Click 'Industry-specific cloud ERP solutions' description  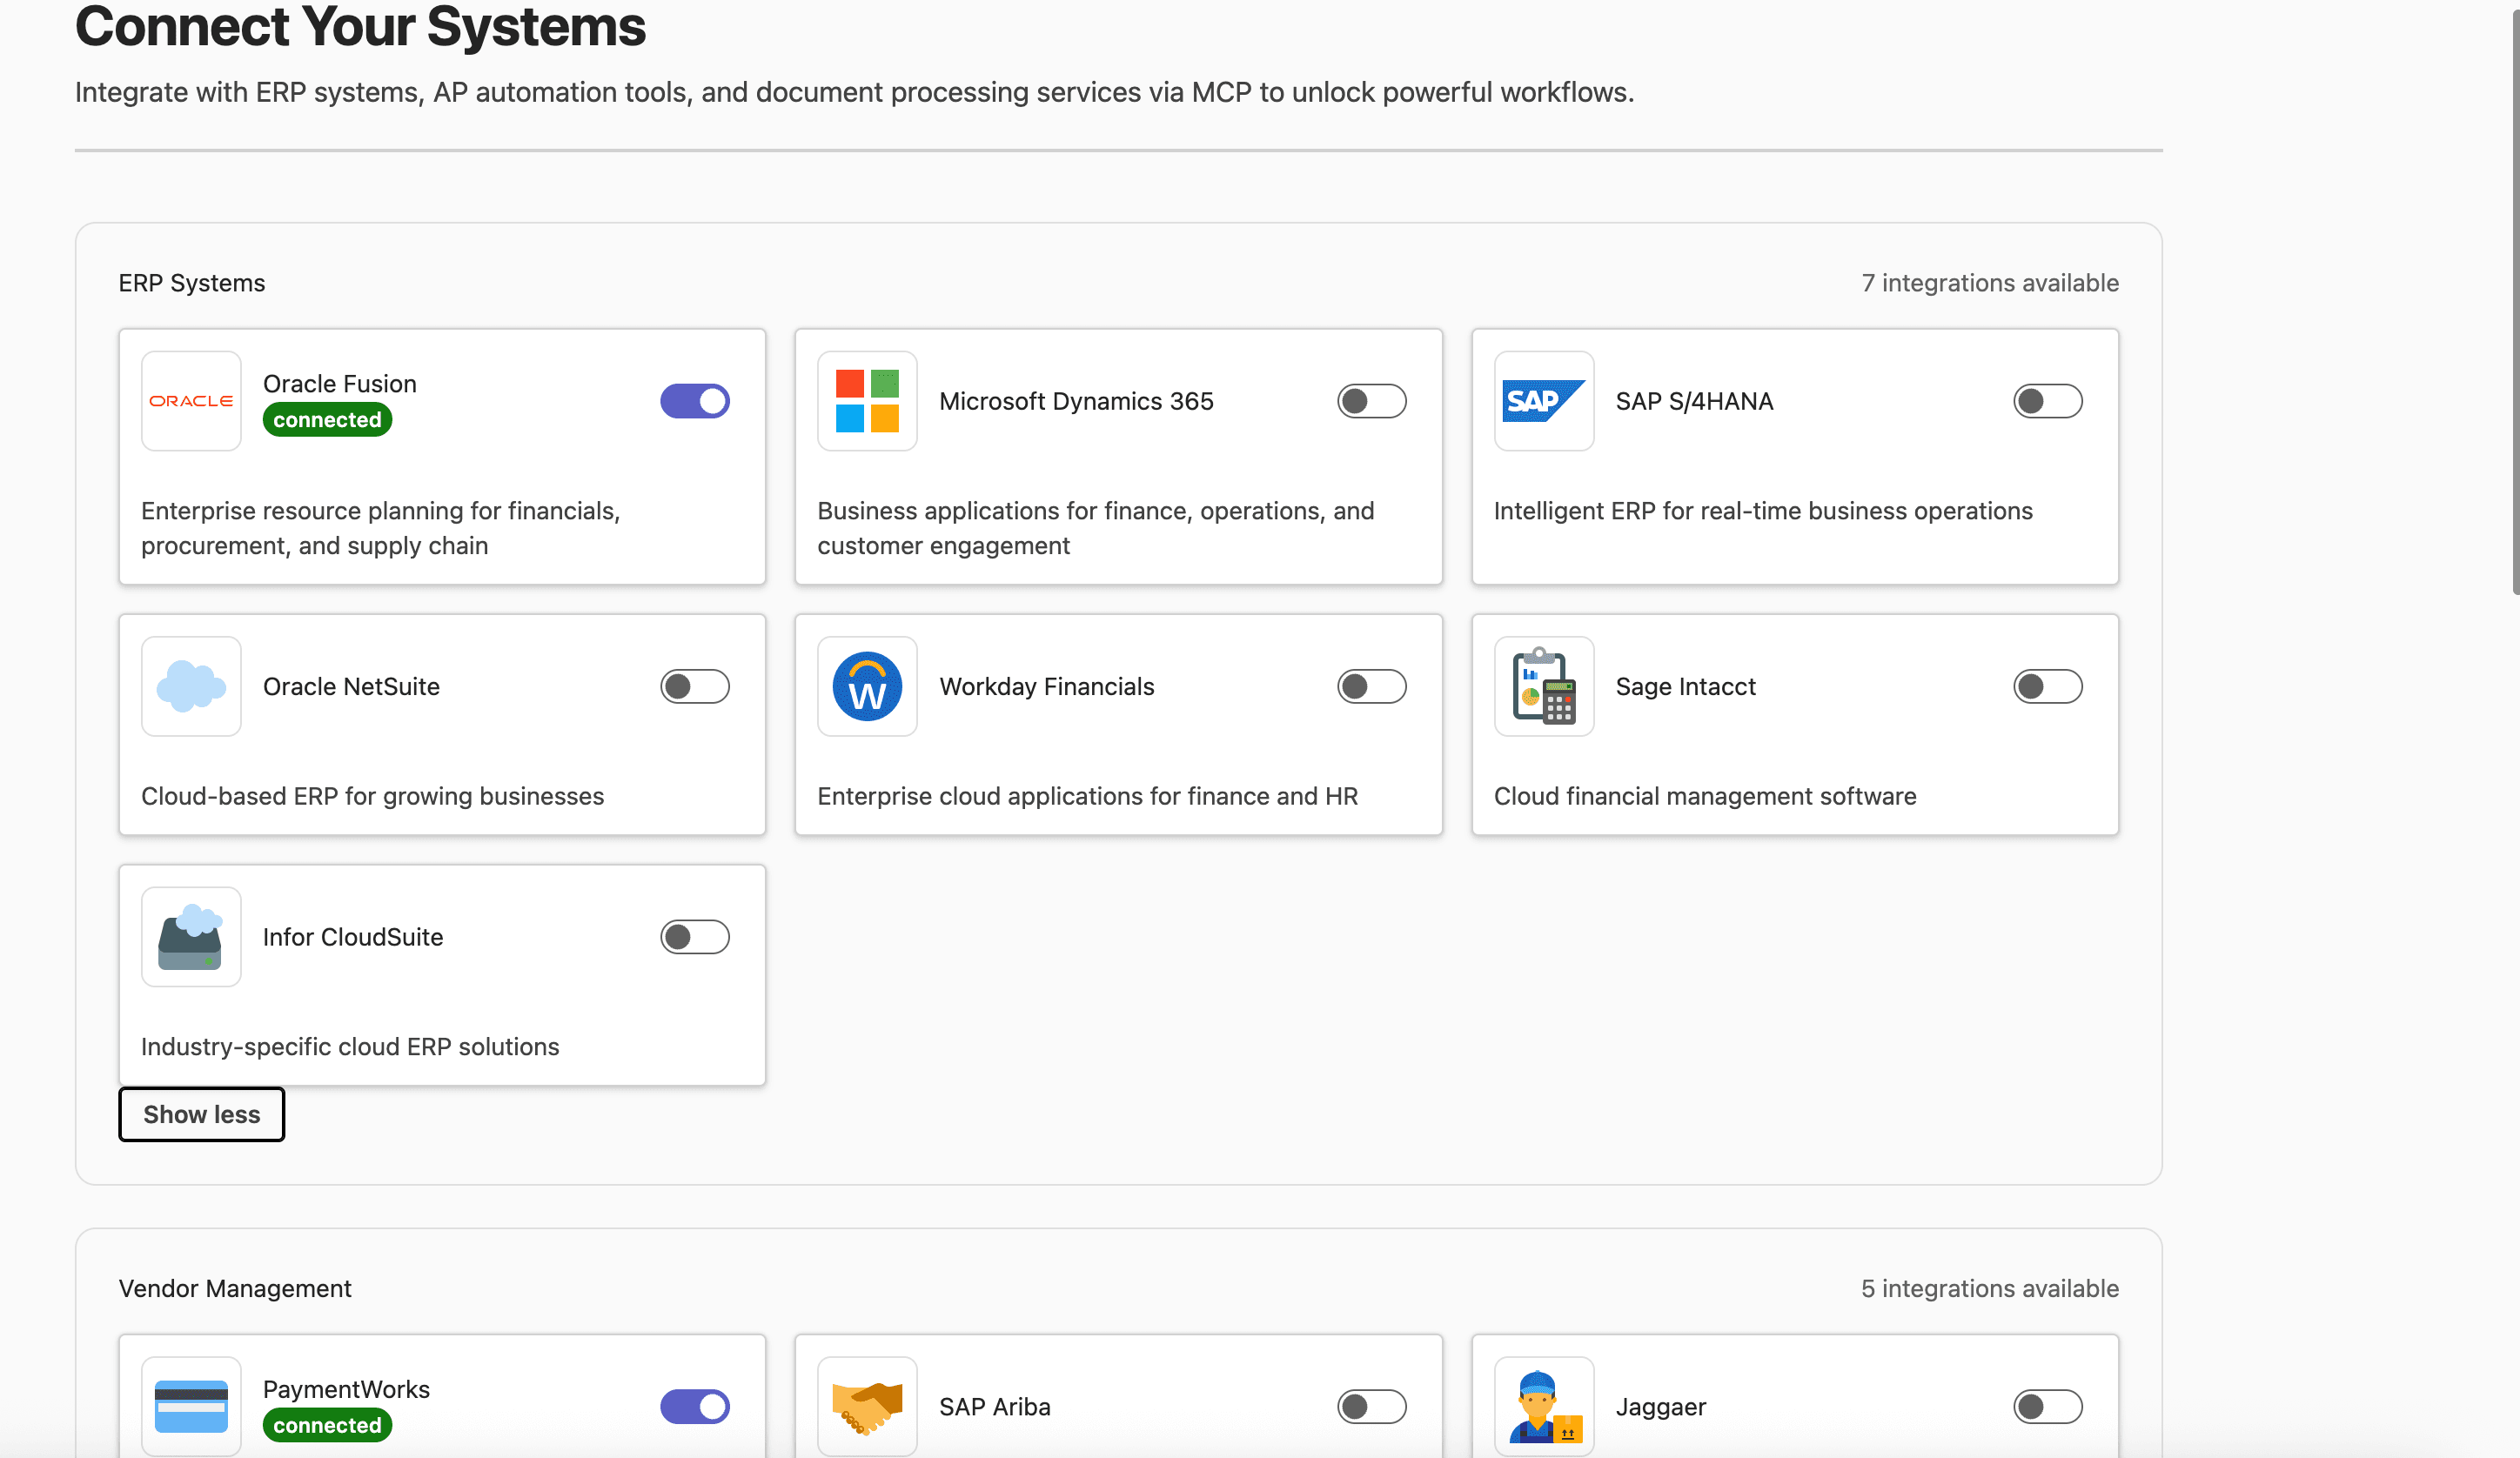[350, 1047]
